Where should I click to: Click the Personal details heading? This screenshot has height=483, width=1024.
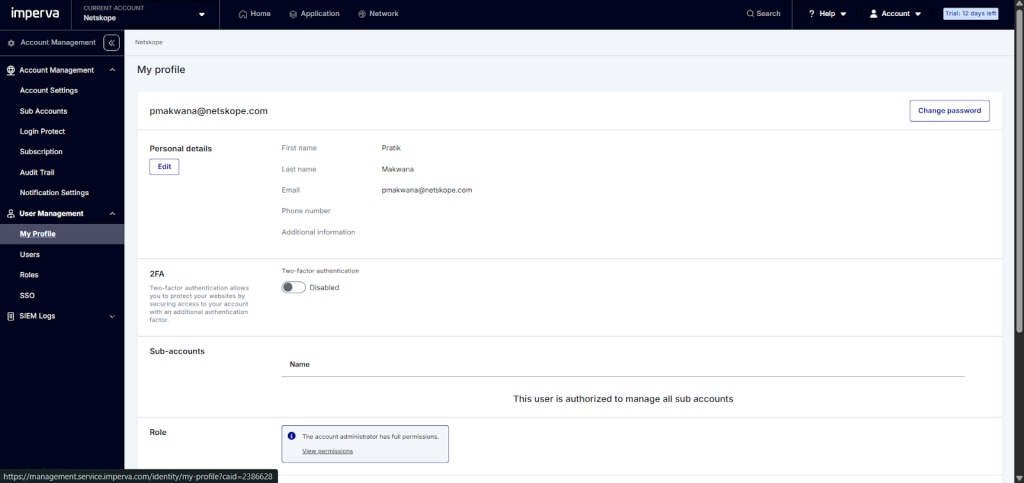tap(181, 148)
